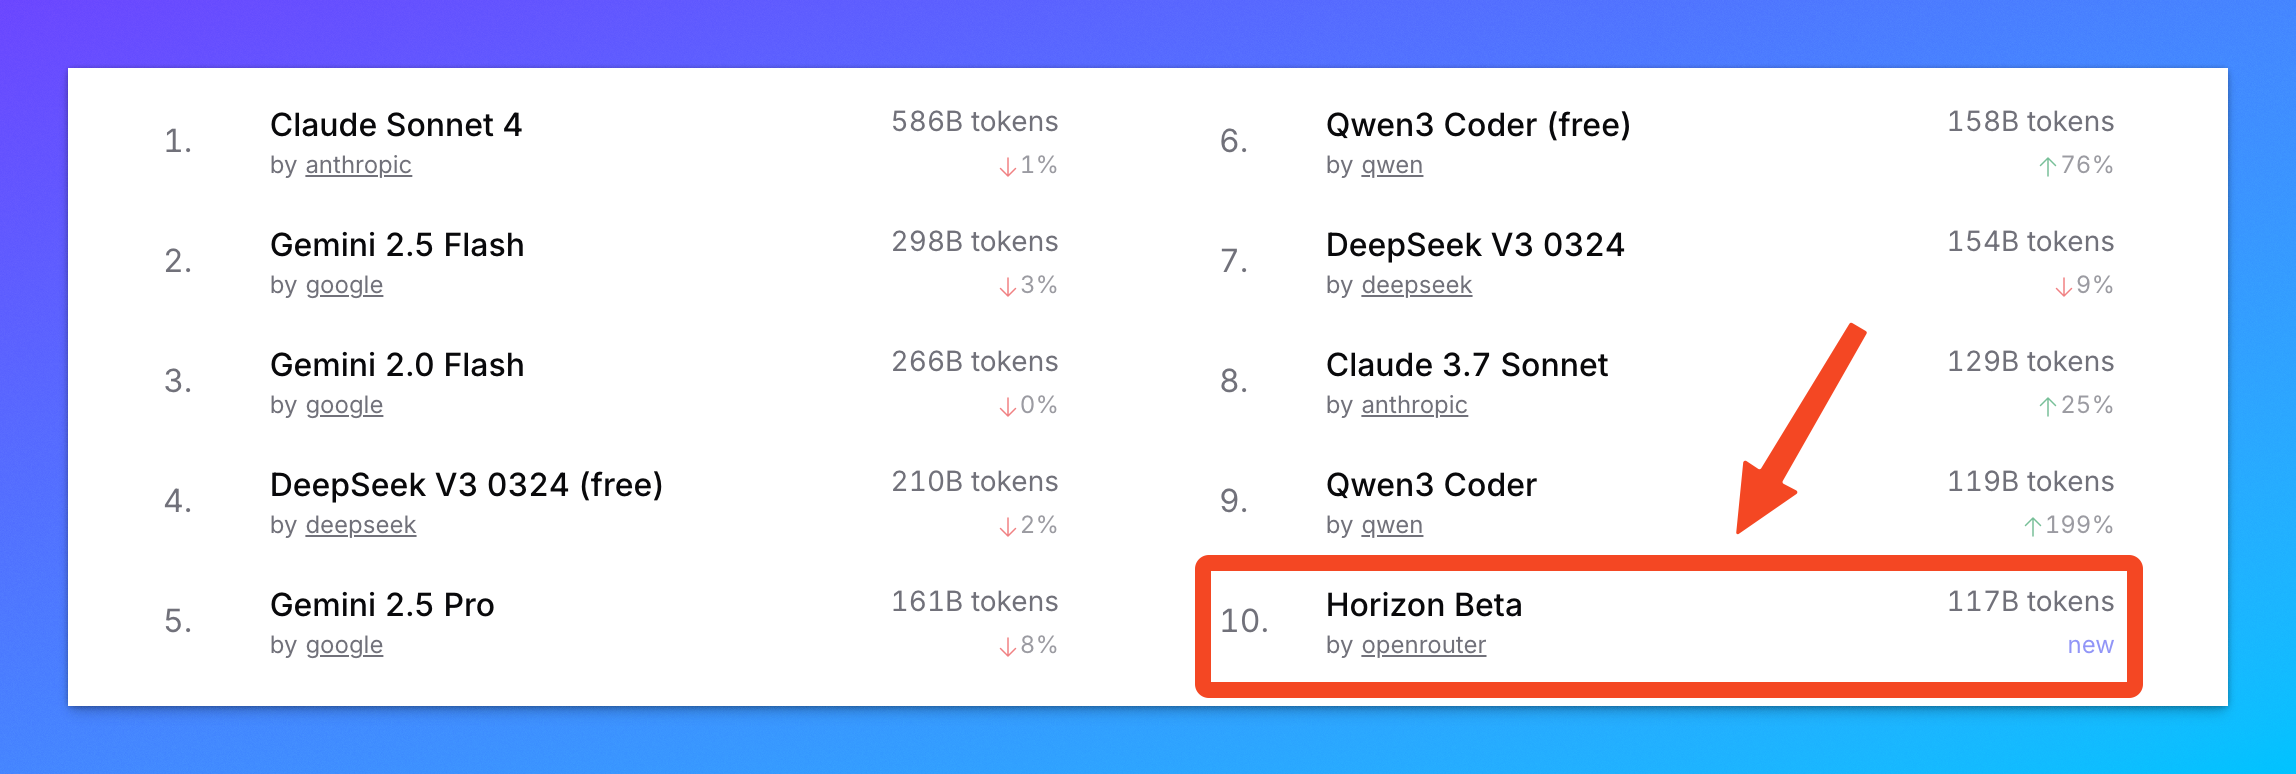Viewport: 2296px width, 774px height.
Task: Select the Claude 3.7 Sonnet model name
Action: pyautogui.click(x=1466, y=365)
